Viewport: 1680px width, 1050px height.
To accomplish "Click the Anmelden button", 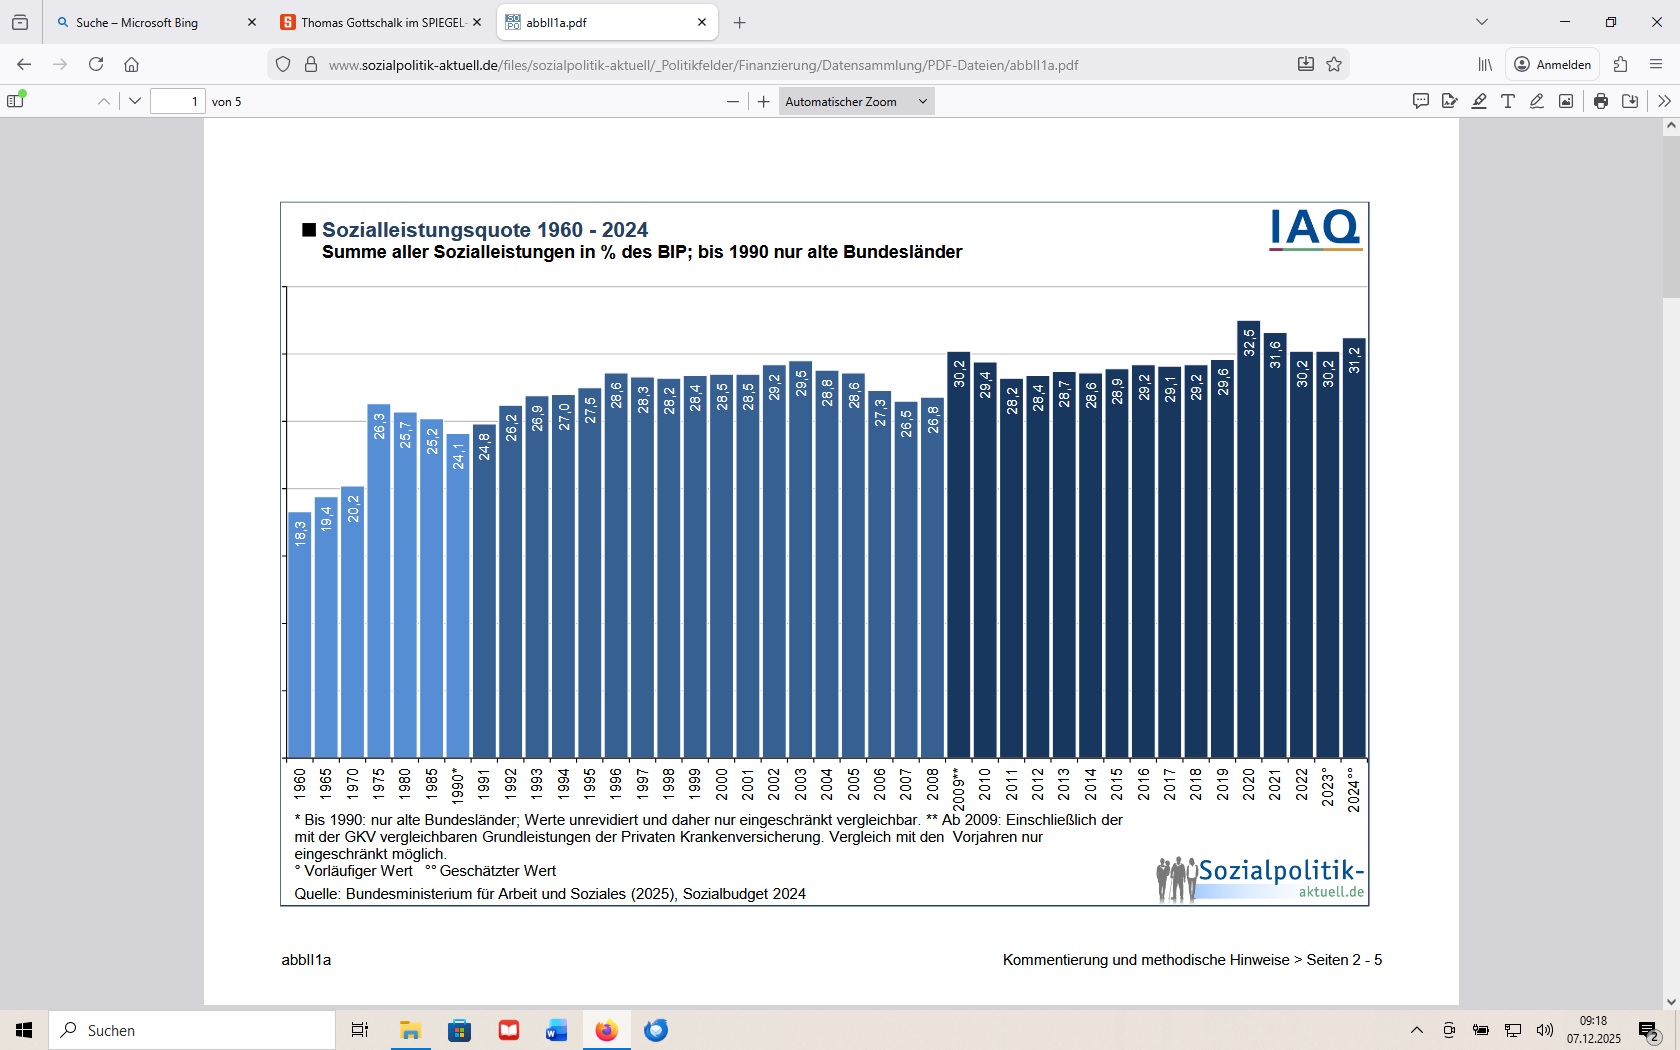I will [1552, 65].
